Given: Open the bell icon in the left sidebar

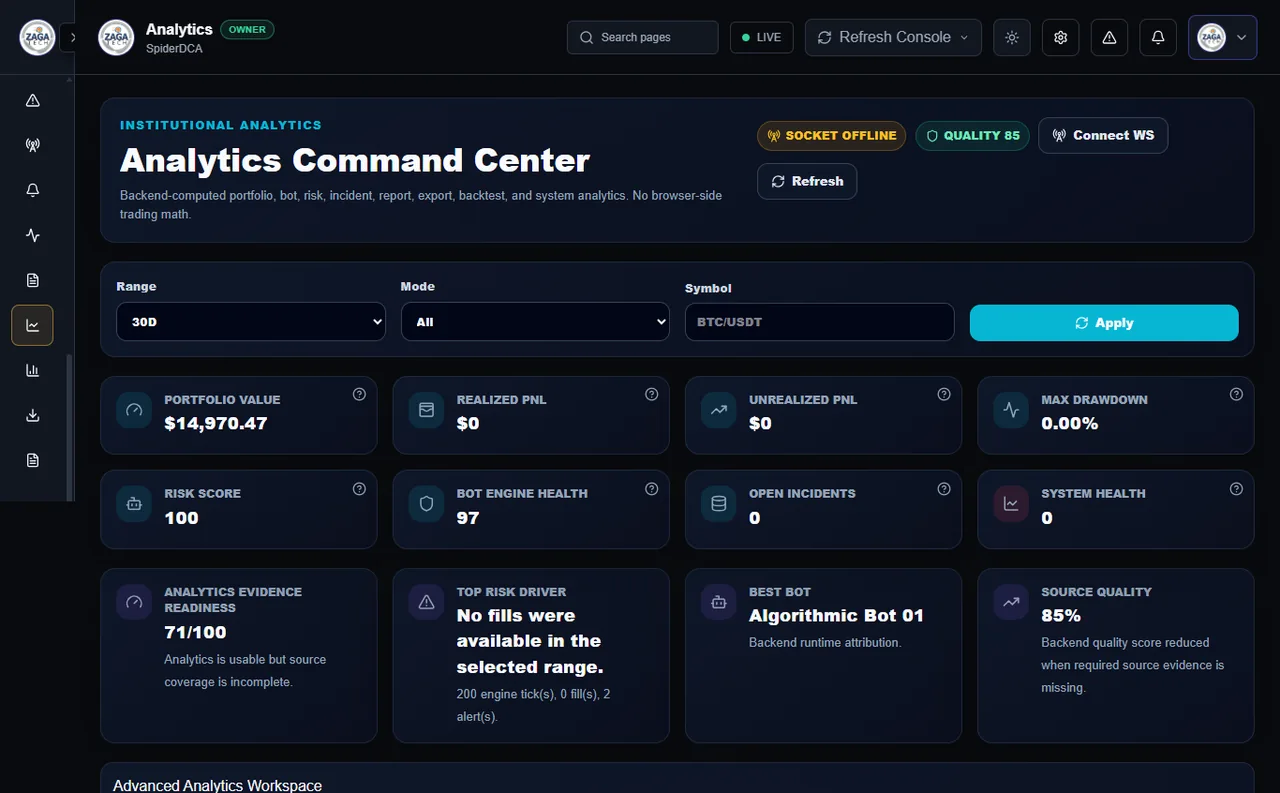Looking at the screenshot, I should [33, 190].
